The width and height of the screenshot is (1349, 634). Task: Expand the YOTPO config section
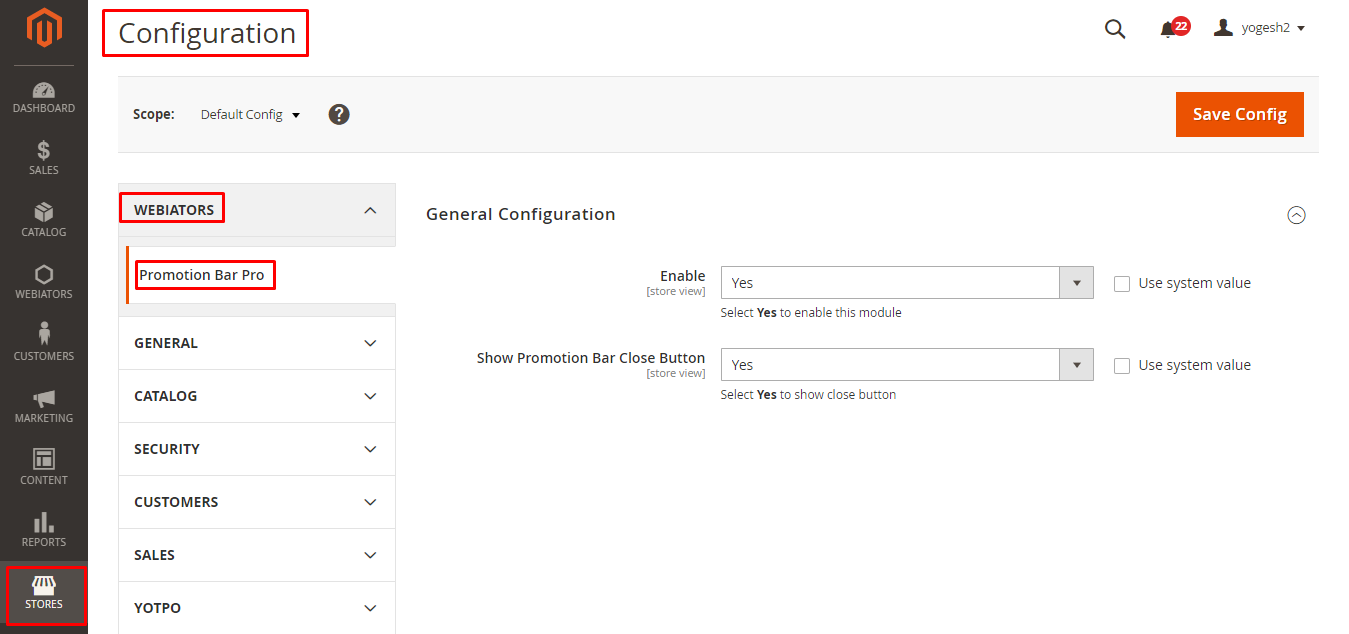coord(257,608)
